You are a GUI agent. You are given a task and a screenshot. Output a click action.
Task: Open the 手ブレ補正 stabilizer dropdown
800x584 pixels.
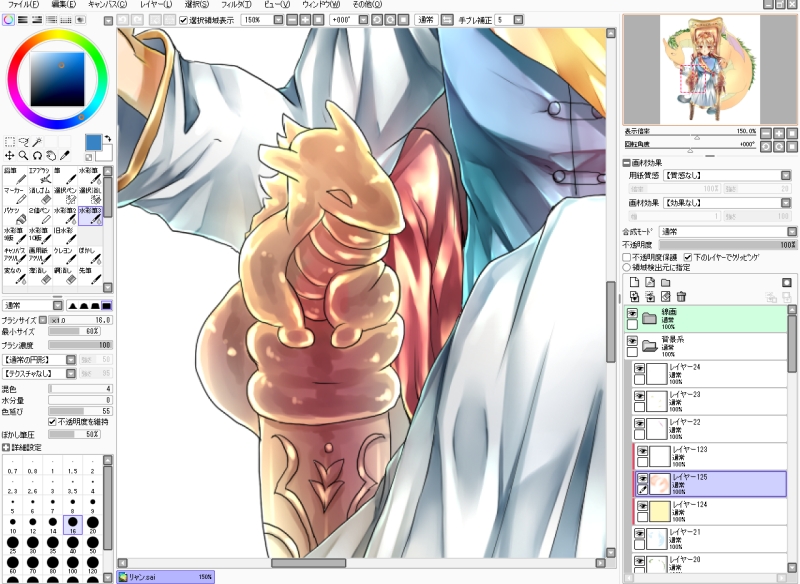click(x=518, y=20)
